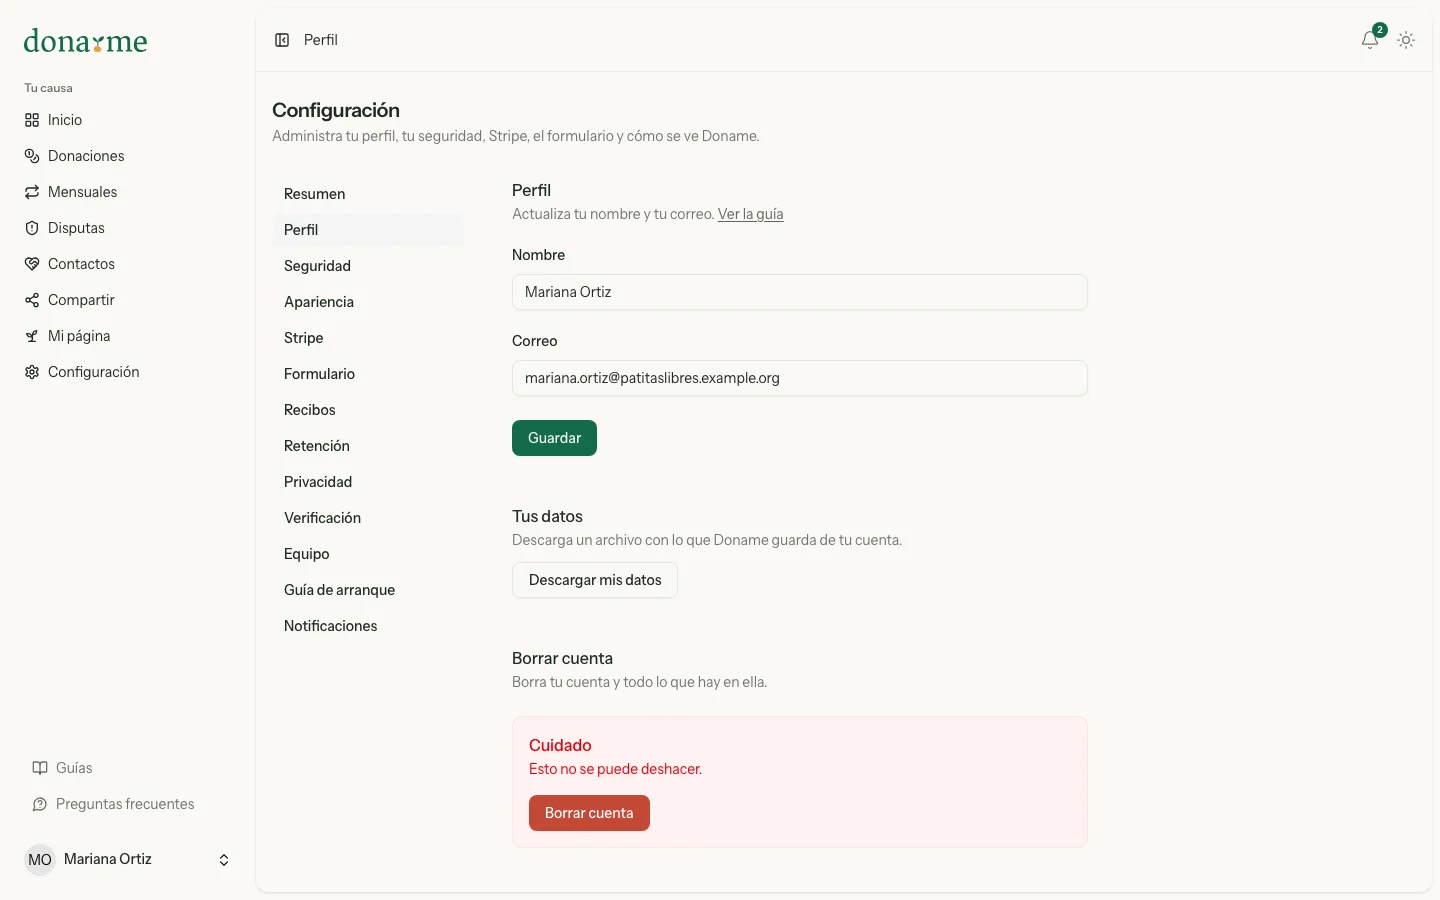Click the Compartir share icon

[32, 300]
